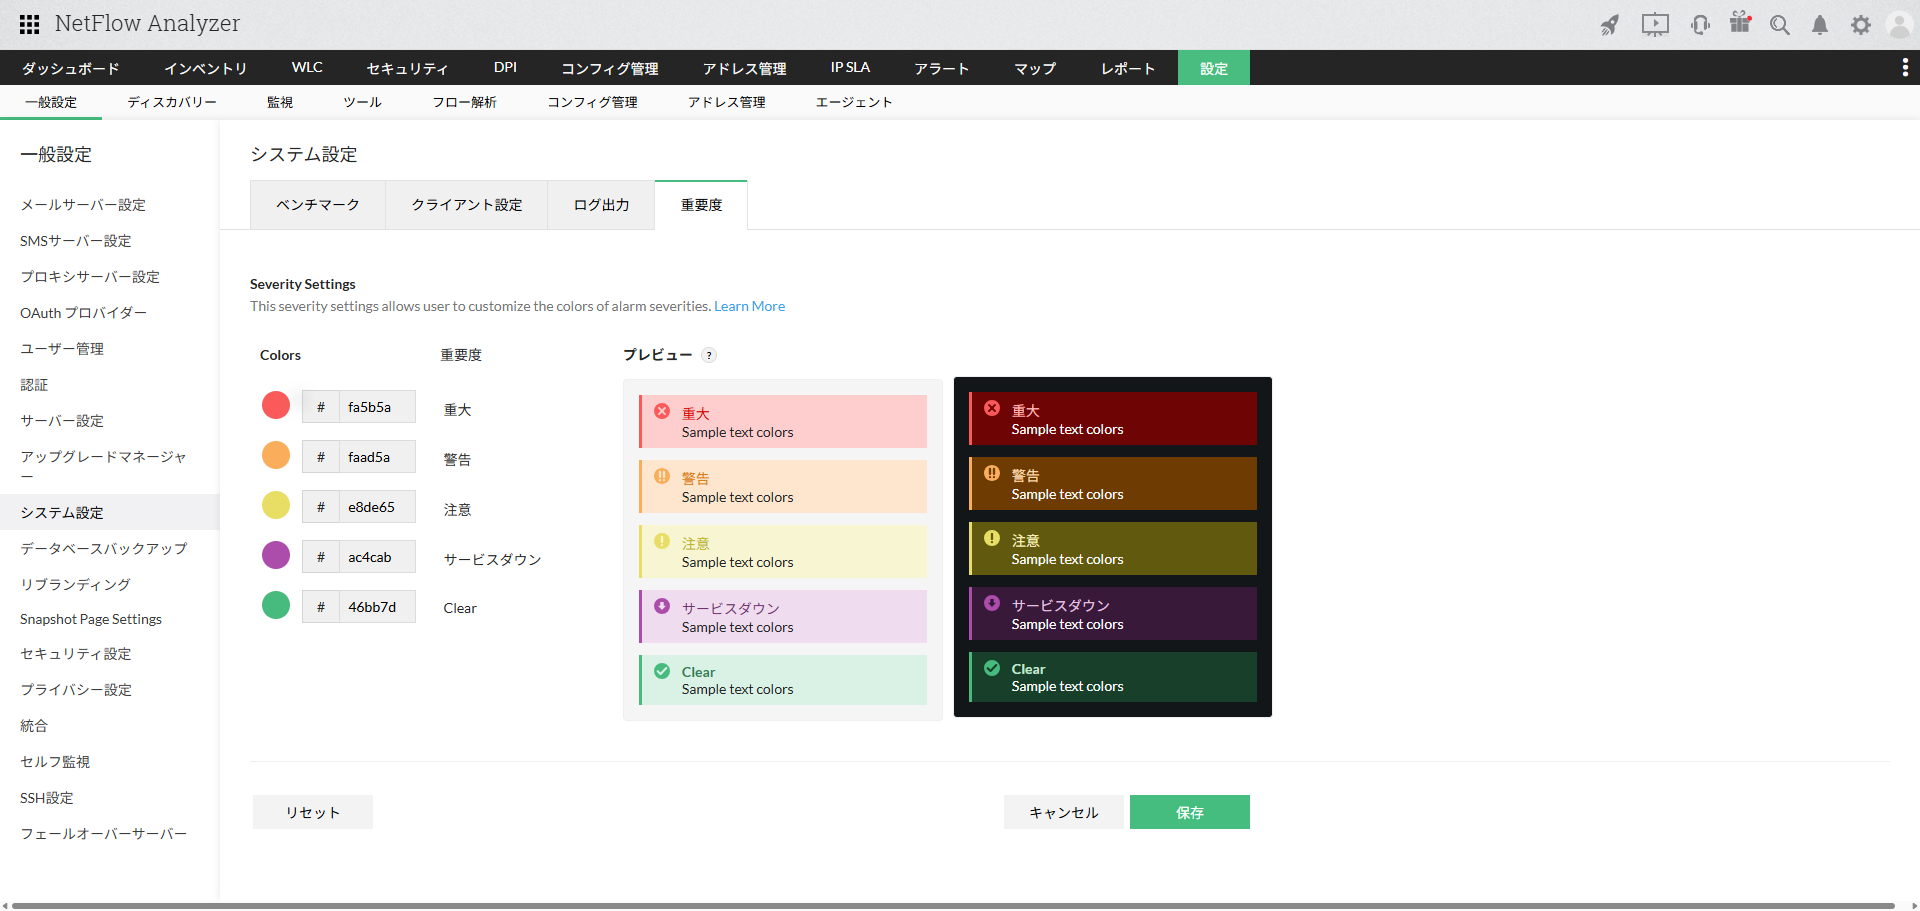Open the three-dot more menu
Screen dimensions: 1920x911
click(x=1904, y=67)
